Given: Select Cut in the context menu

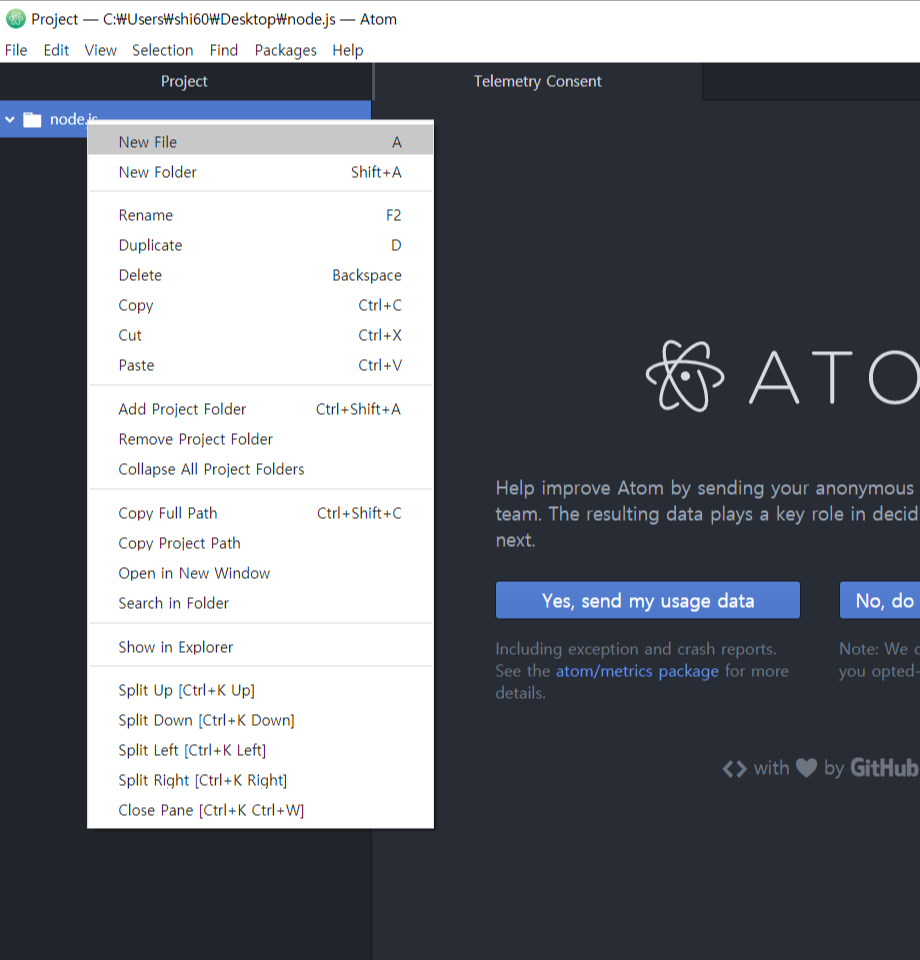Looking at the screenshot, I should tap(260, 336).
